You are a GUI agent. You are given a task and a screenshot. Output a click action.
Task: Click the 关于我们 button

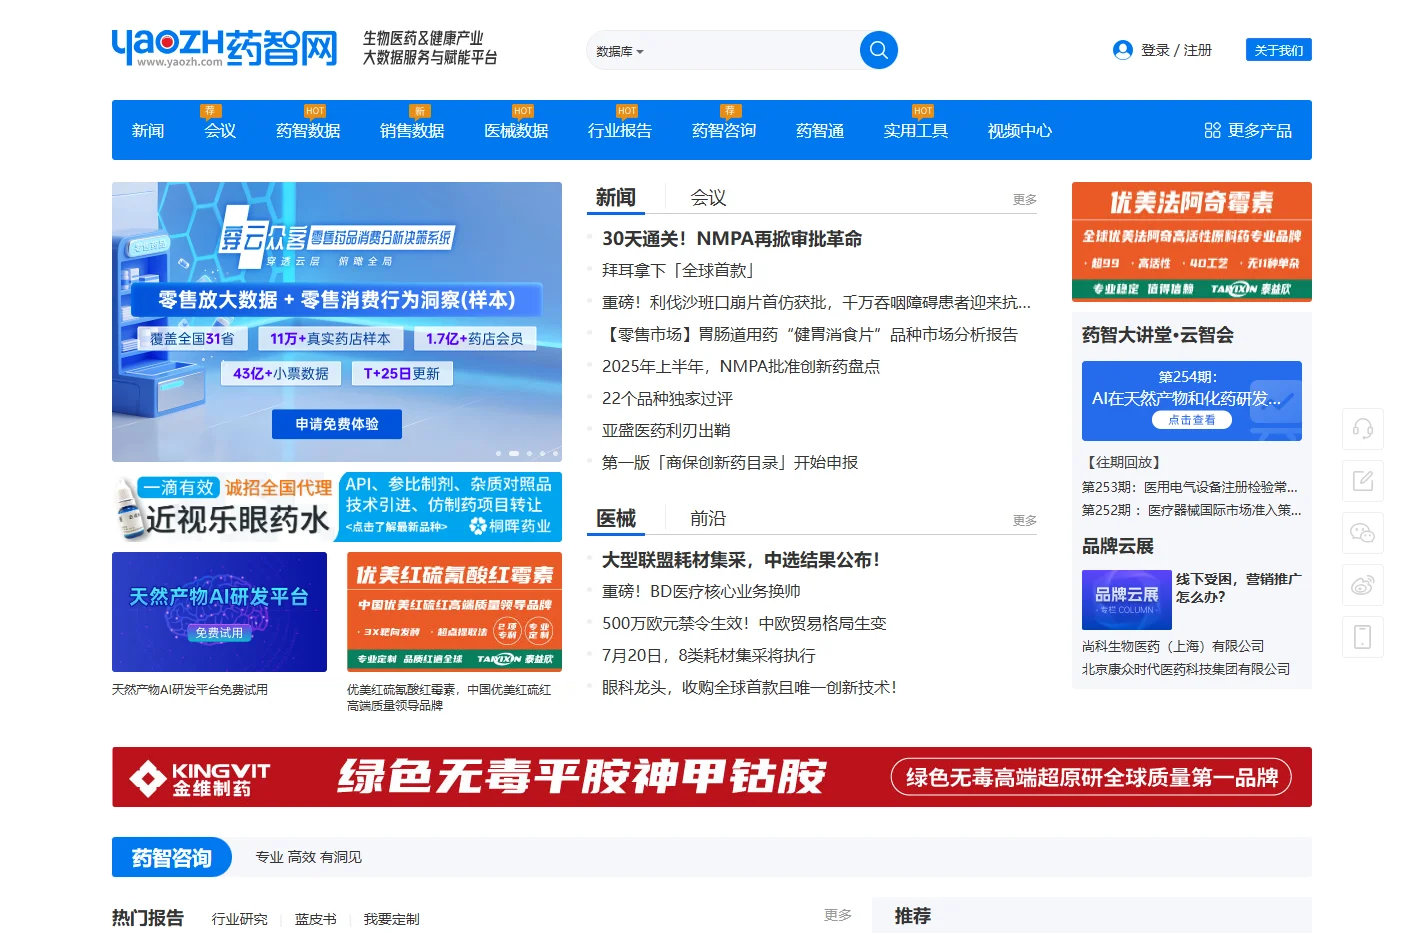point(1278,50)
